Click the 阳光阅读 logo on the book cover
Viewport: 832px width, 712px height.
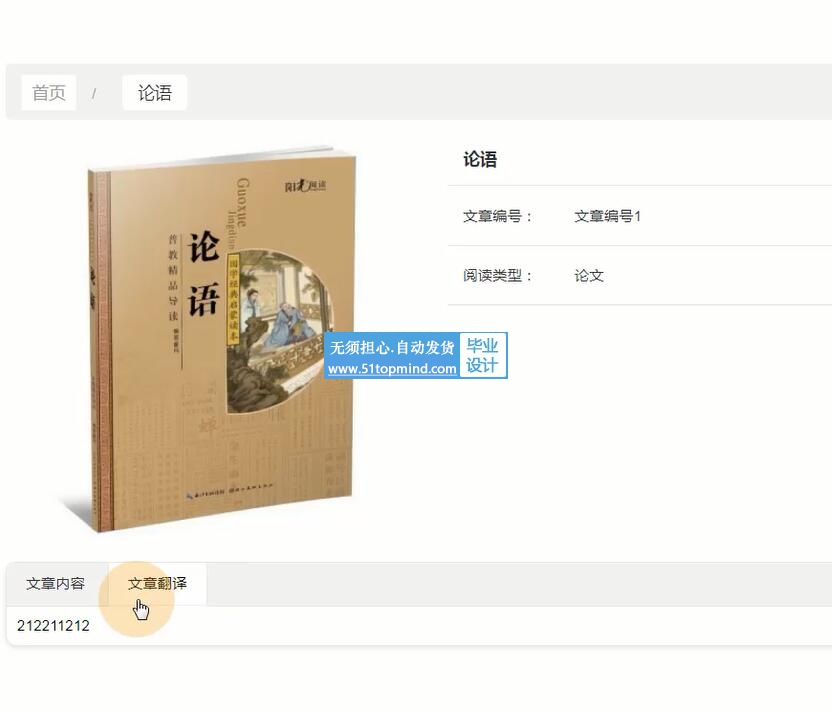(x=305, y=186)
